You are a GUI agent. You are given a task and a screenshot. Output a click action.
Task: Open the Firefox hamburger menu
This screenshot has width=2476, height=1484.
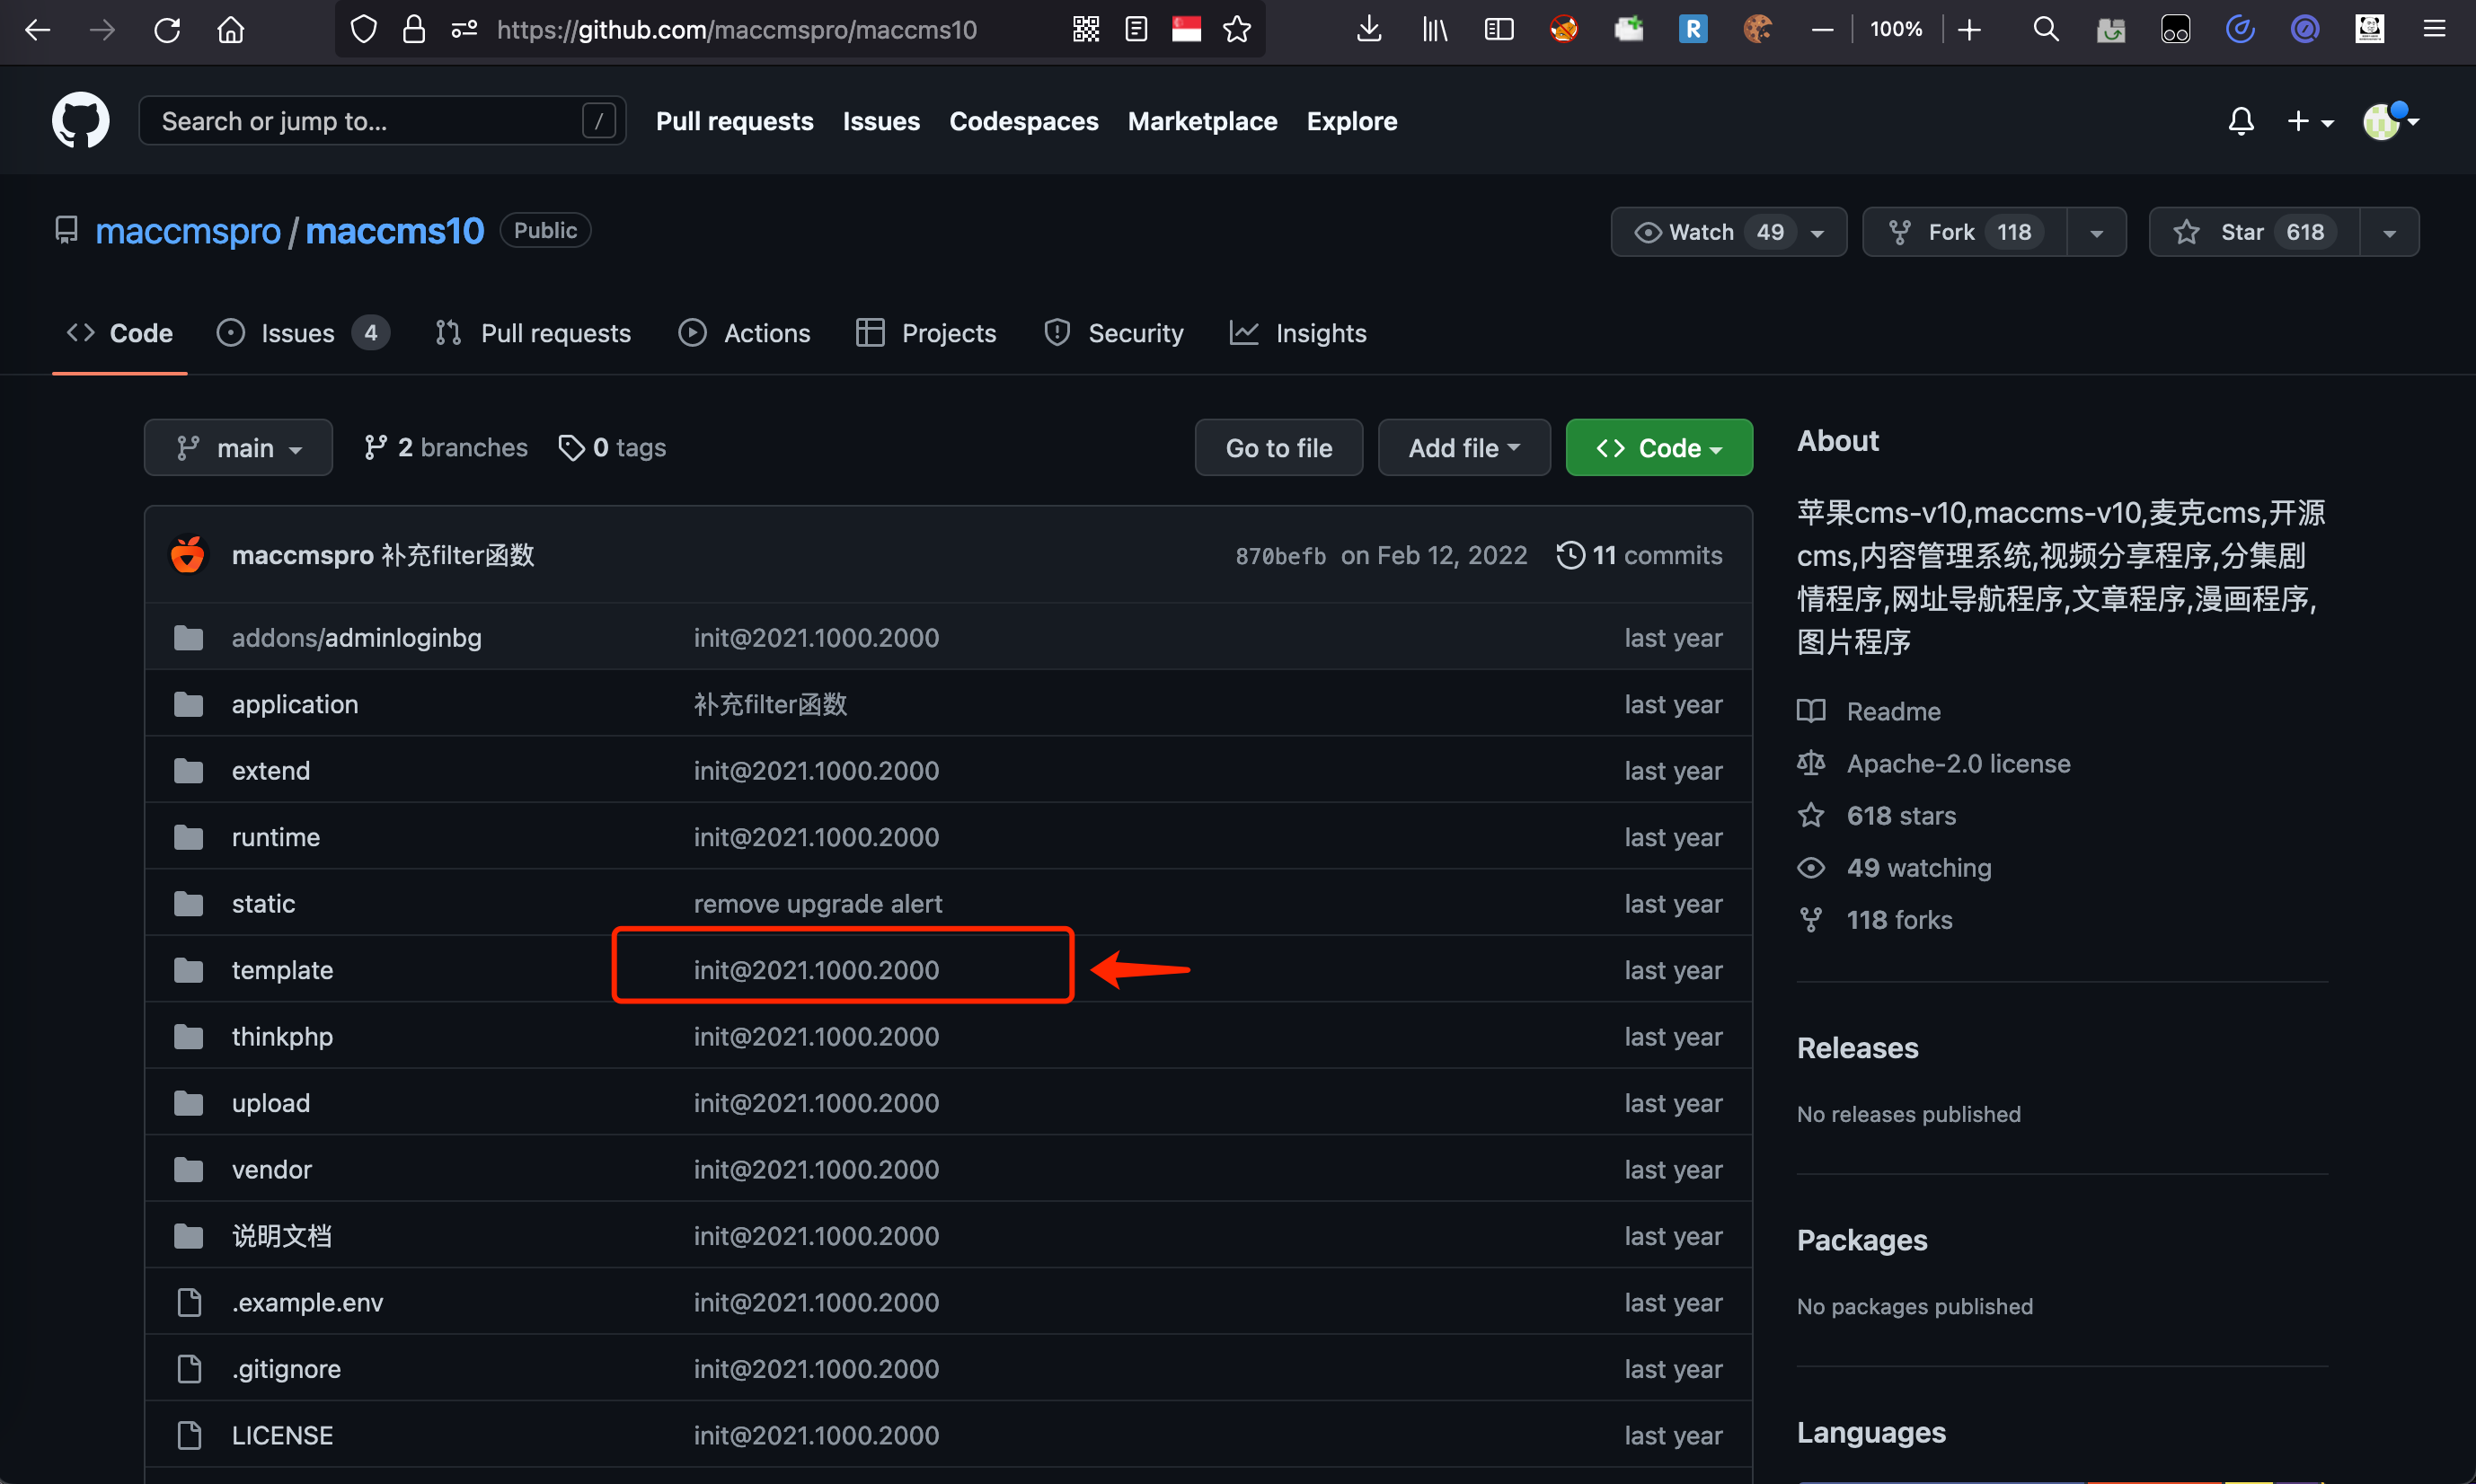(2434, 29)
